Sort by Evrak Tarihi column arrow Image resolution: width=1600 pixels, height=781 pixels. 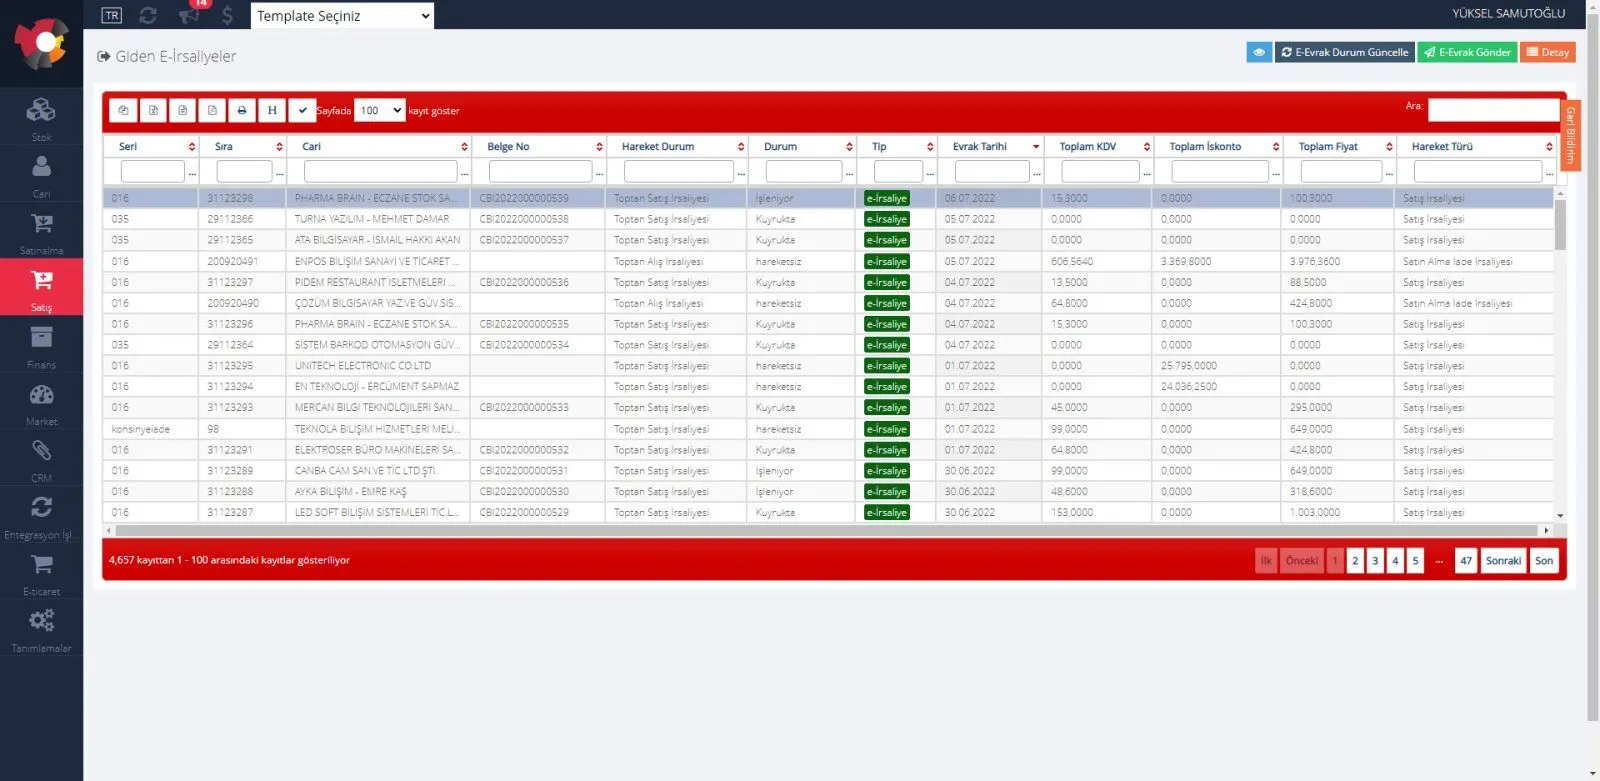pyautogui.click(x=1036, y=147)
